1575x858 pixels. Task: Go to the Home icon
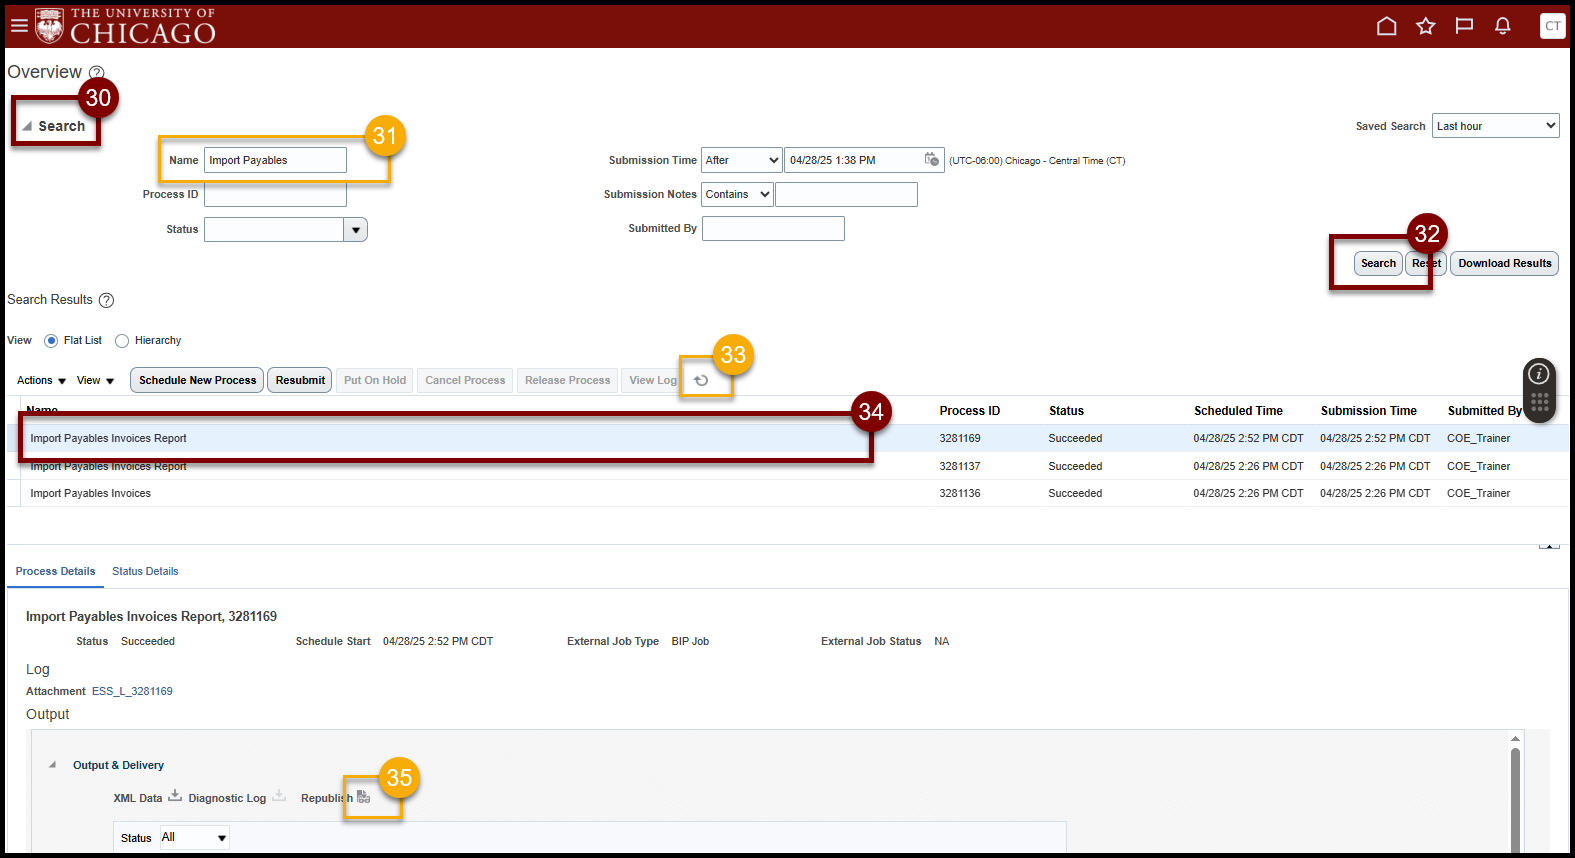tap(1386, 26)
